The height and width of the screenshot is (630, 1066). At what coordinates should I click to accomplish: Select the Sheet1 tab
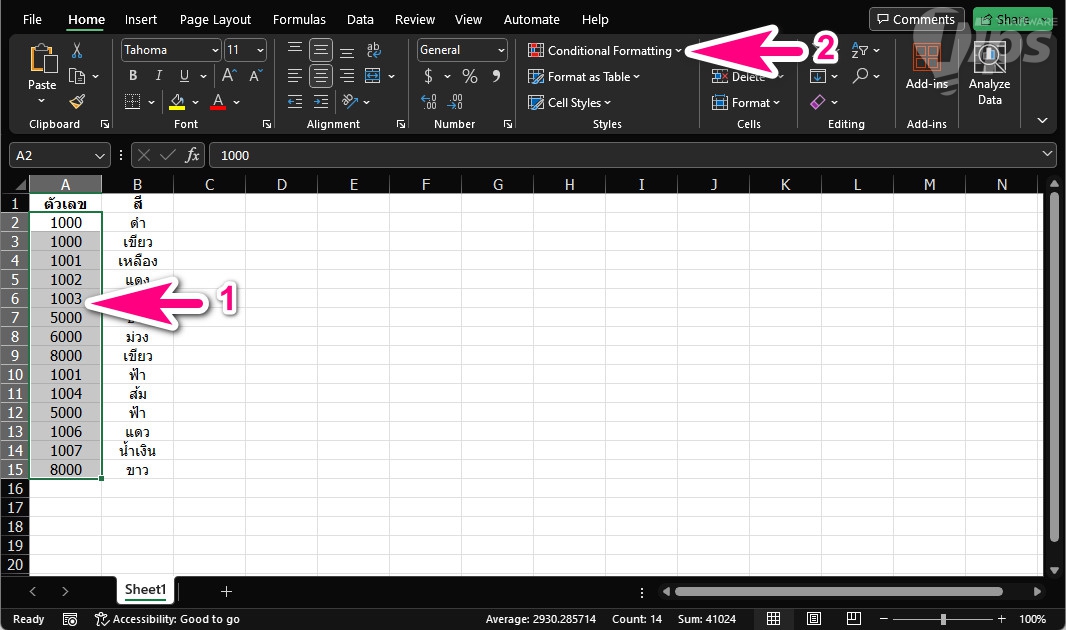145,590
